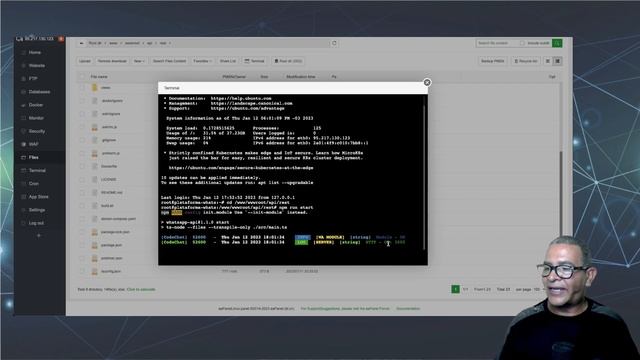Close the Terminal popup window
The height and width of the screenshot is (360, 640).
point(427,82)
